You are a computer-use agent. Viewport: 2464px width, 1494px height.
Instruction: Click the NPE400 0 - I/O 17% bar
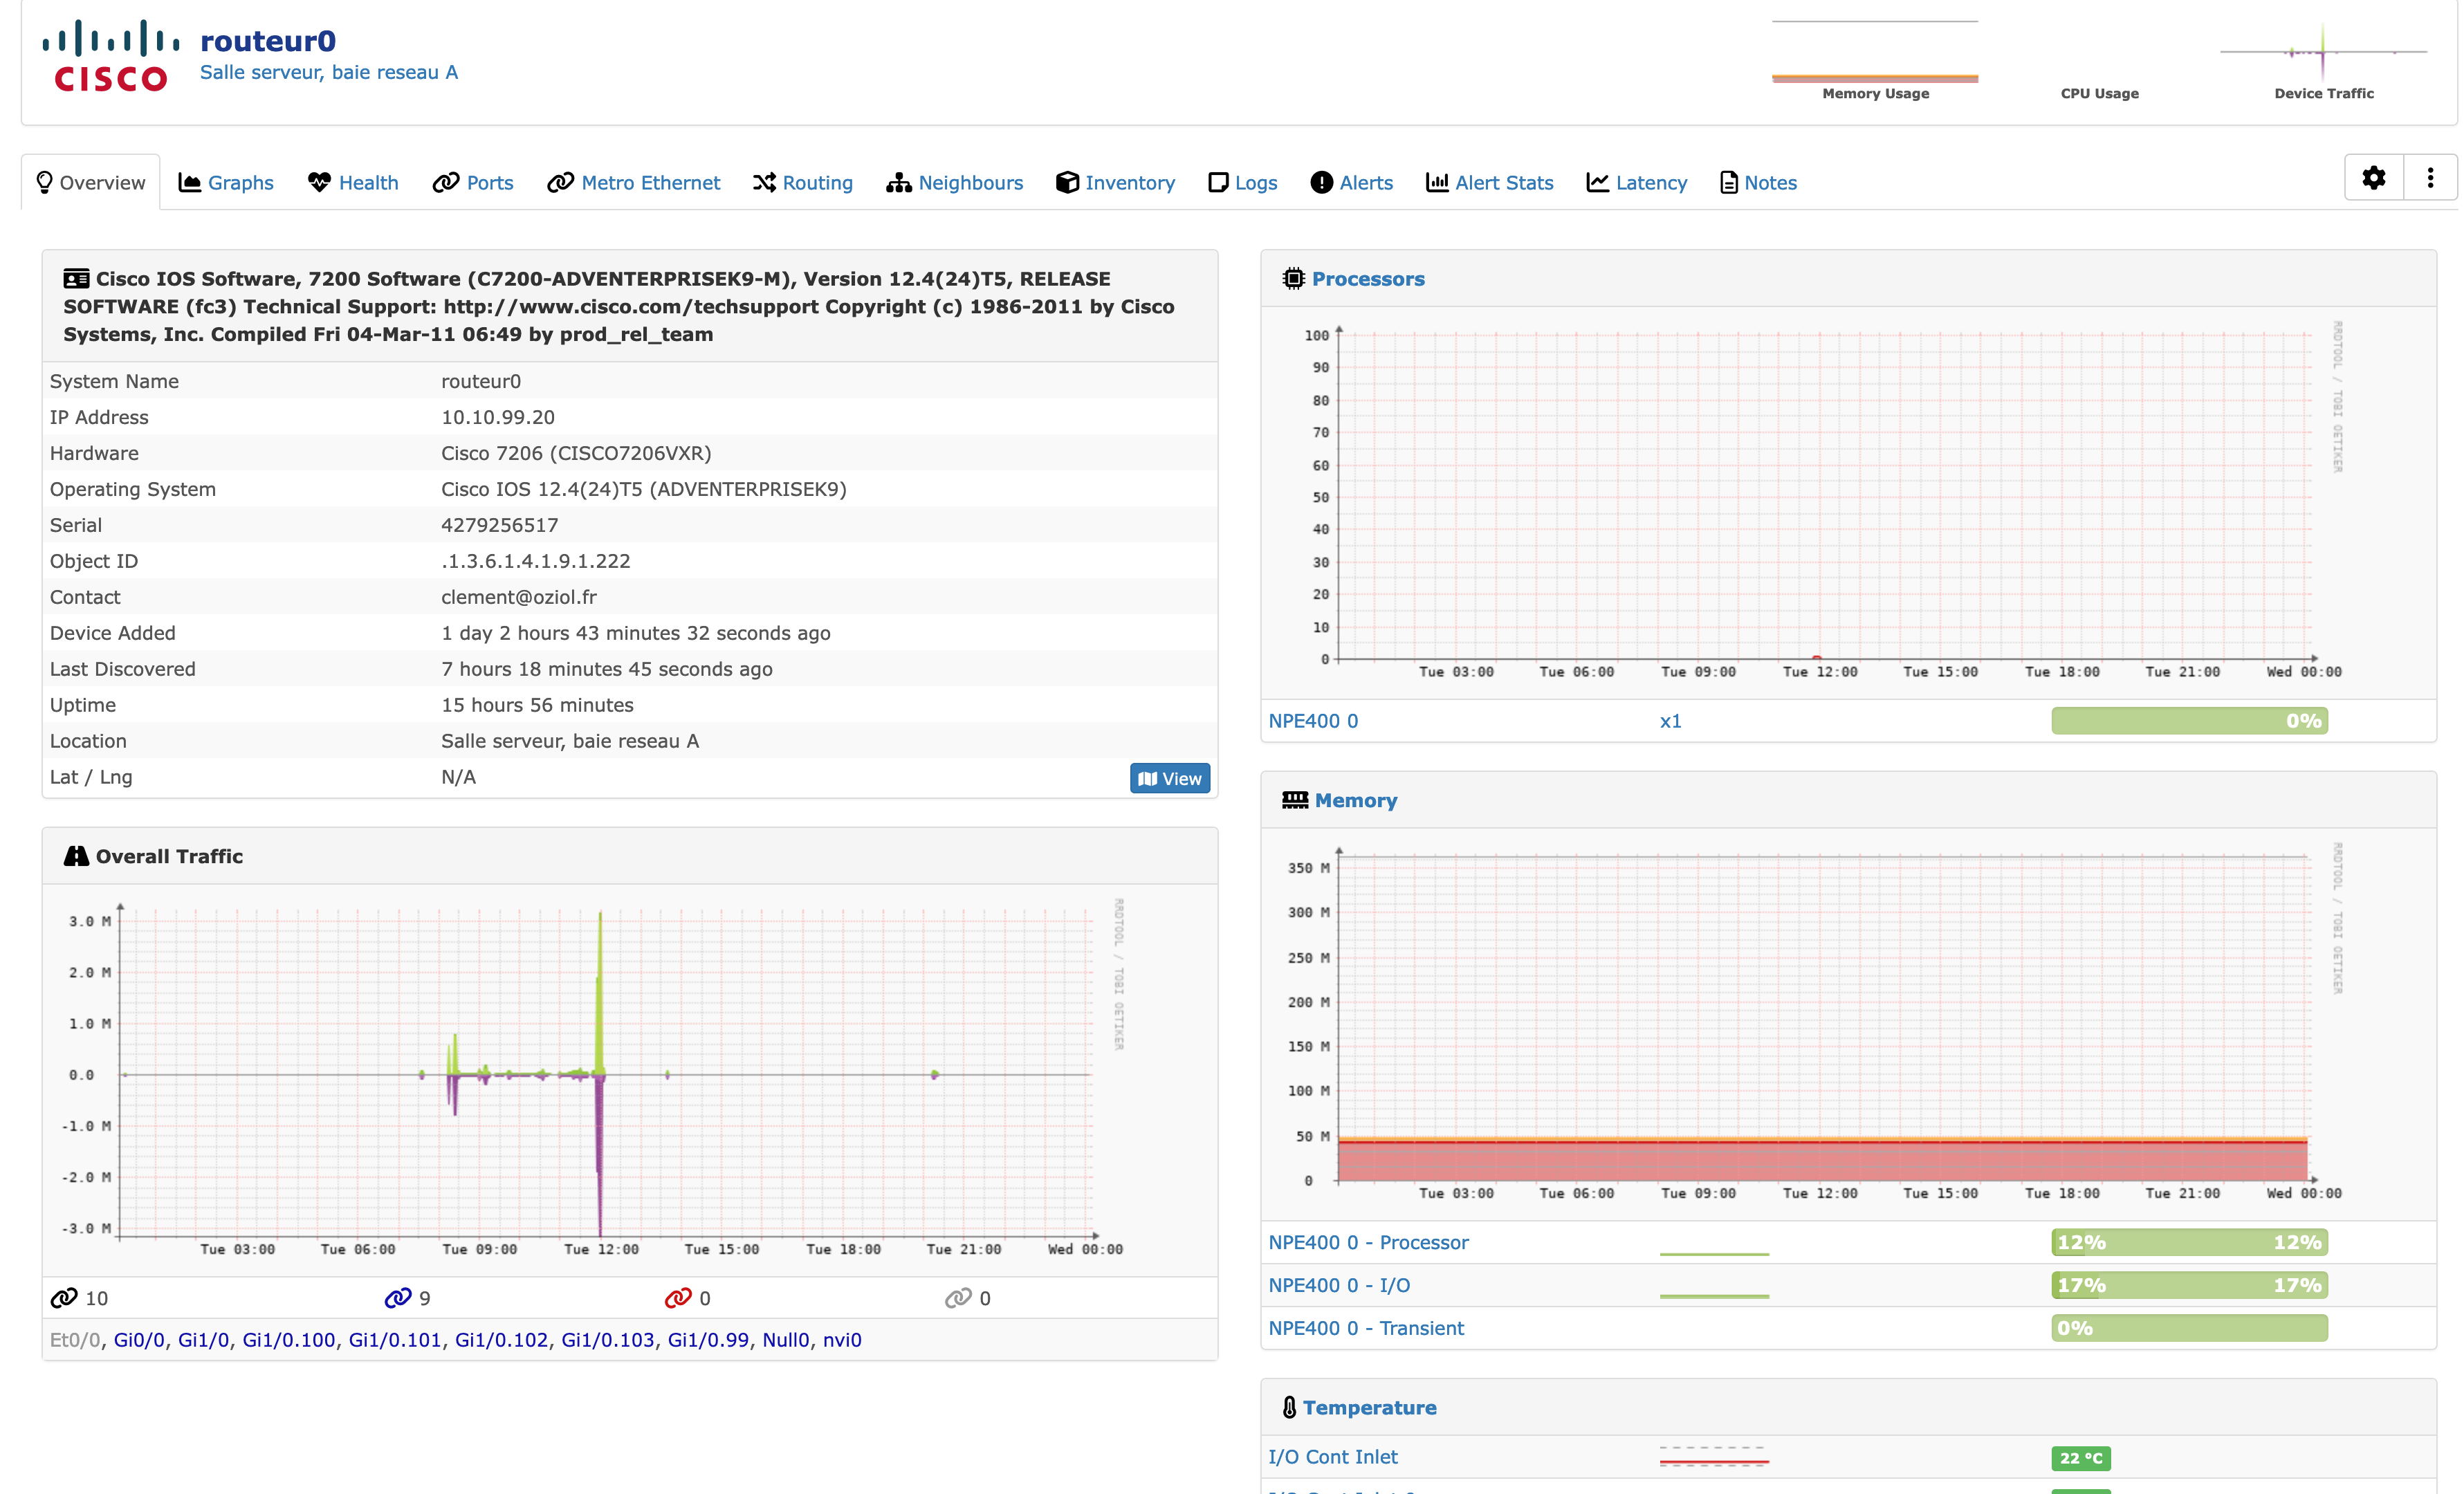point(2188,1285)
